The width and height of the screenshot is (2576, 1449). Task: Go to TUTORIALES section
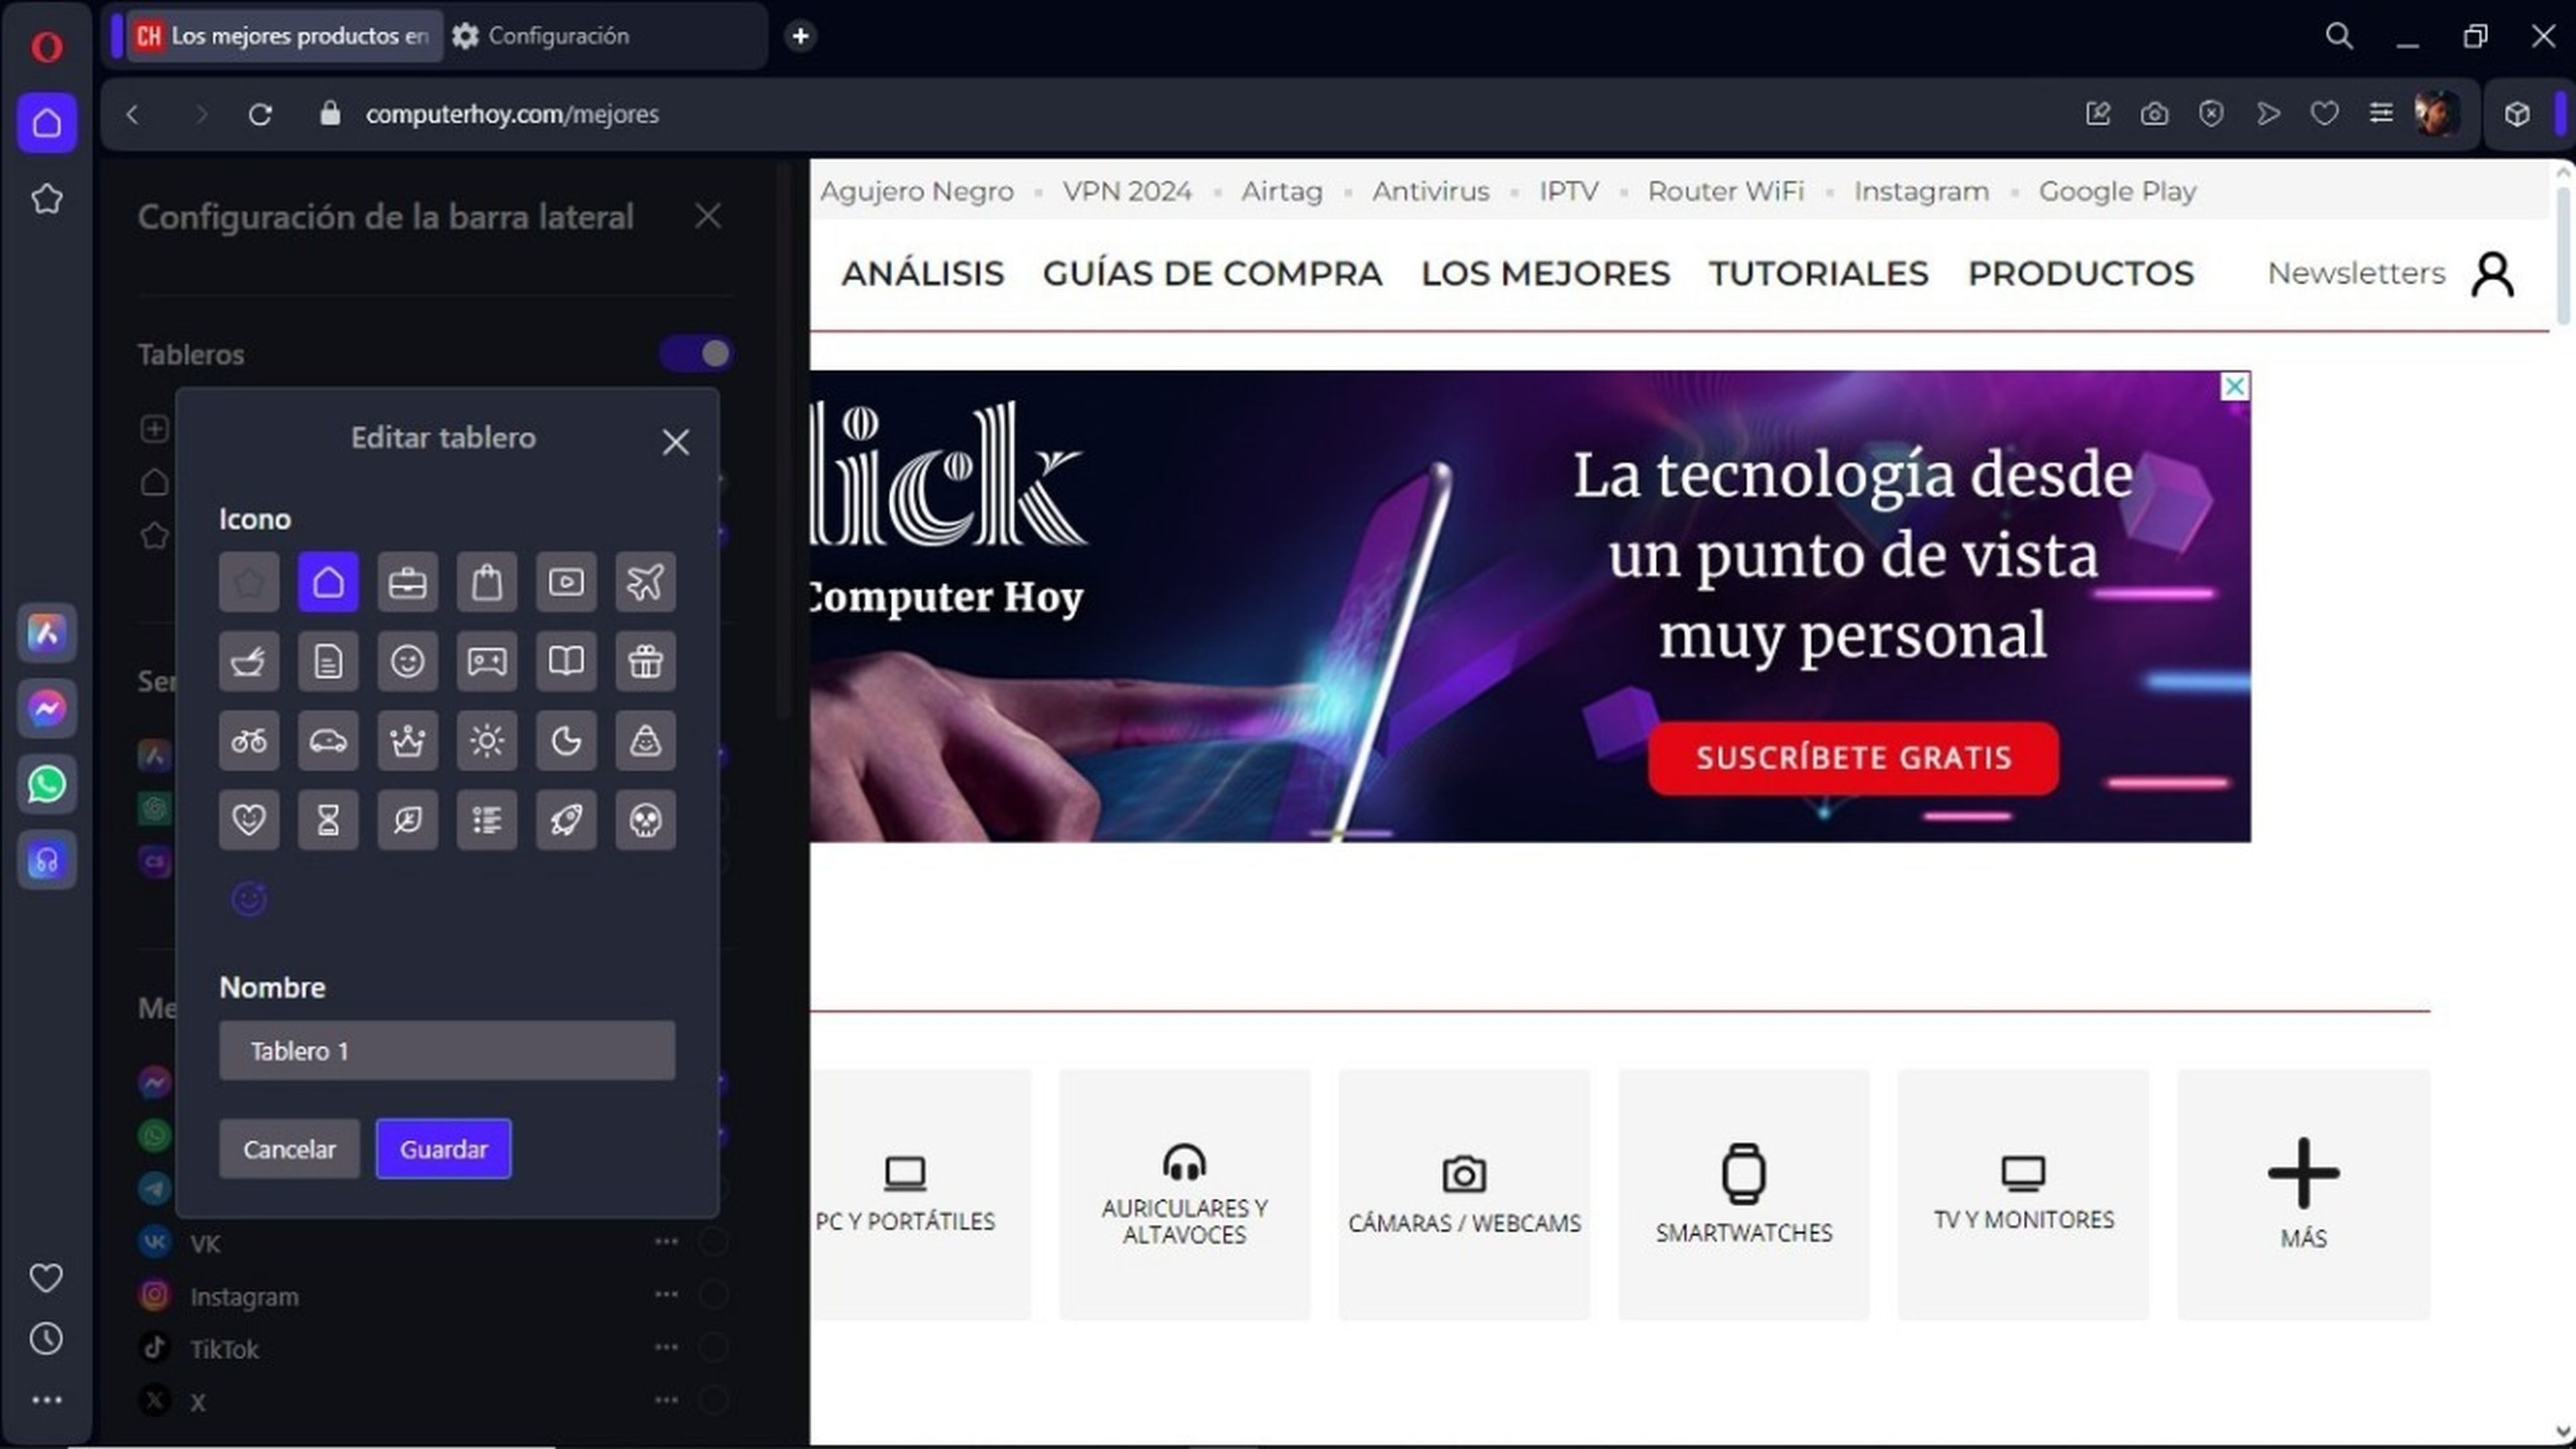[1818, 273]
